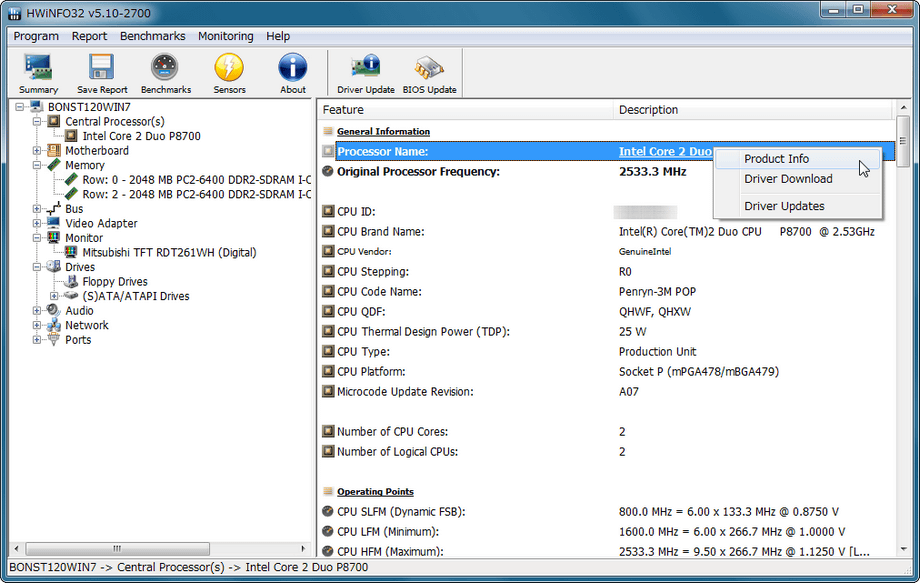Select memory Row: 2 tree item
This screenshot has height=583, width=920.
(196, 194)
